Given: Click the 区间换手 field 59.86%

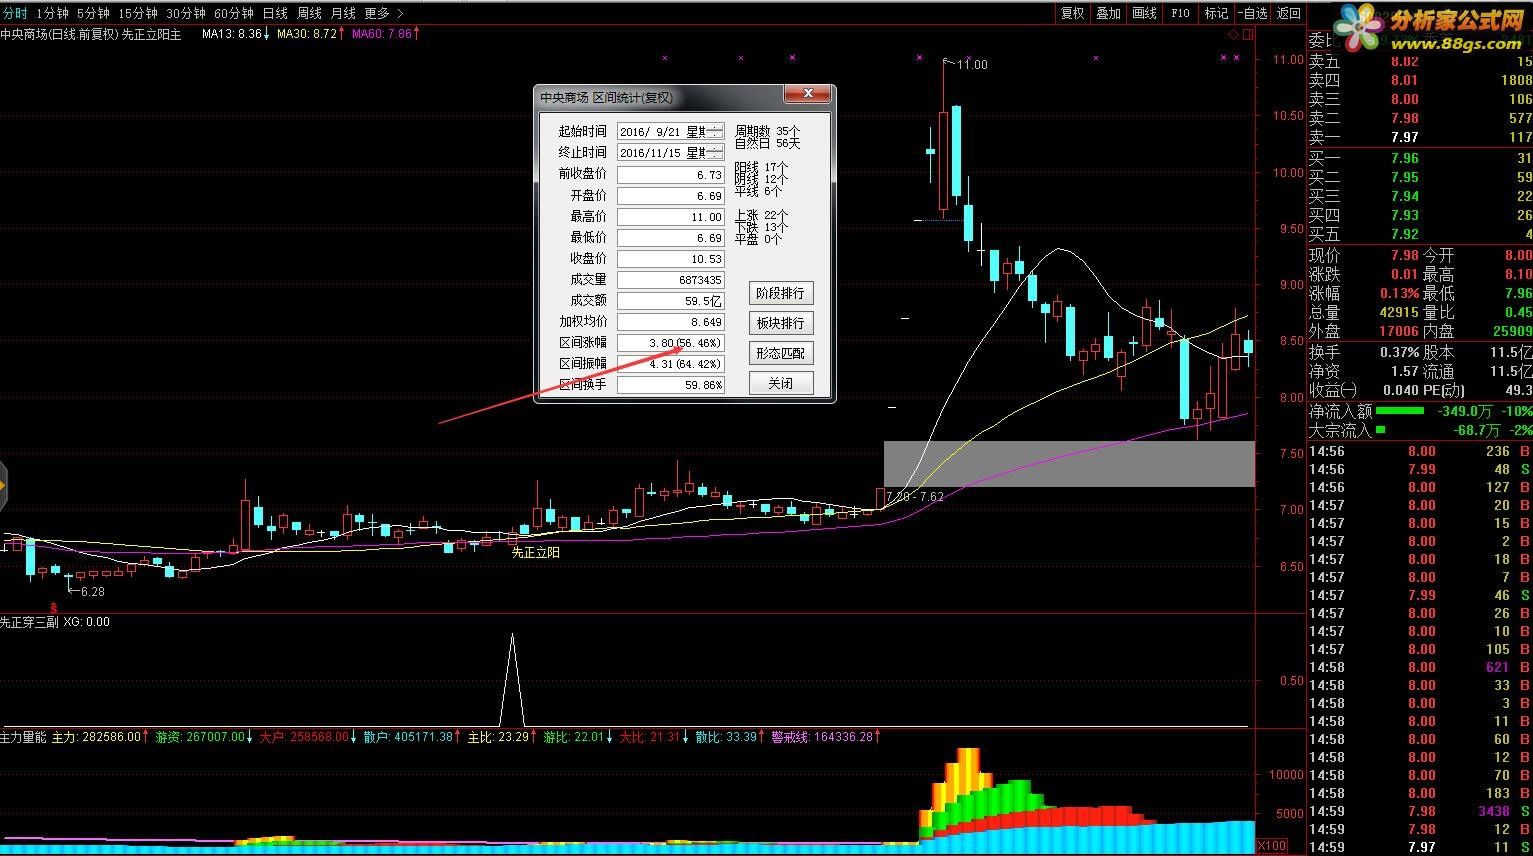Looking at the screenshot, I should click(x=670, y=384).
